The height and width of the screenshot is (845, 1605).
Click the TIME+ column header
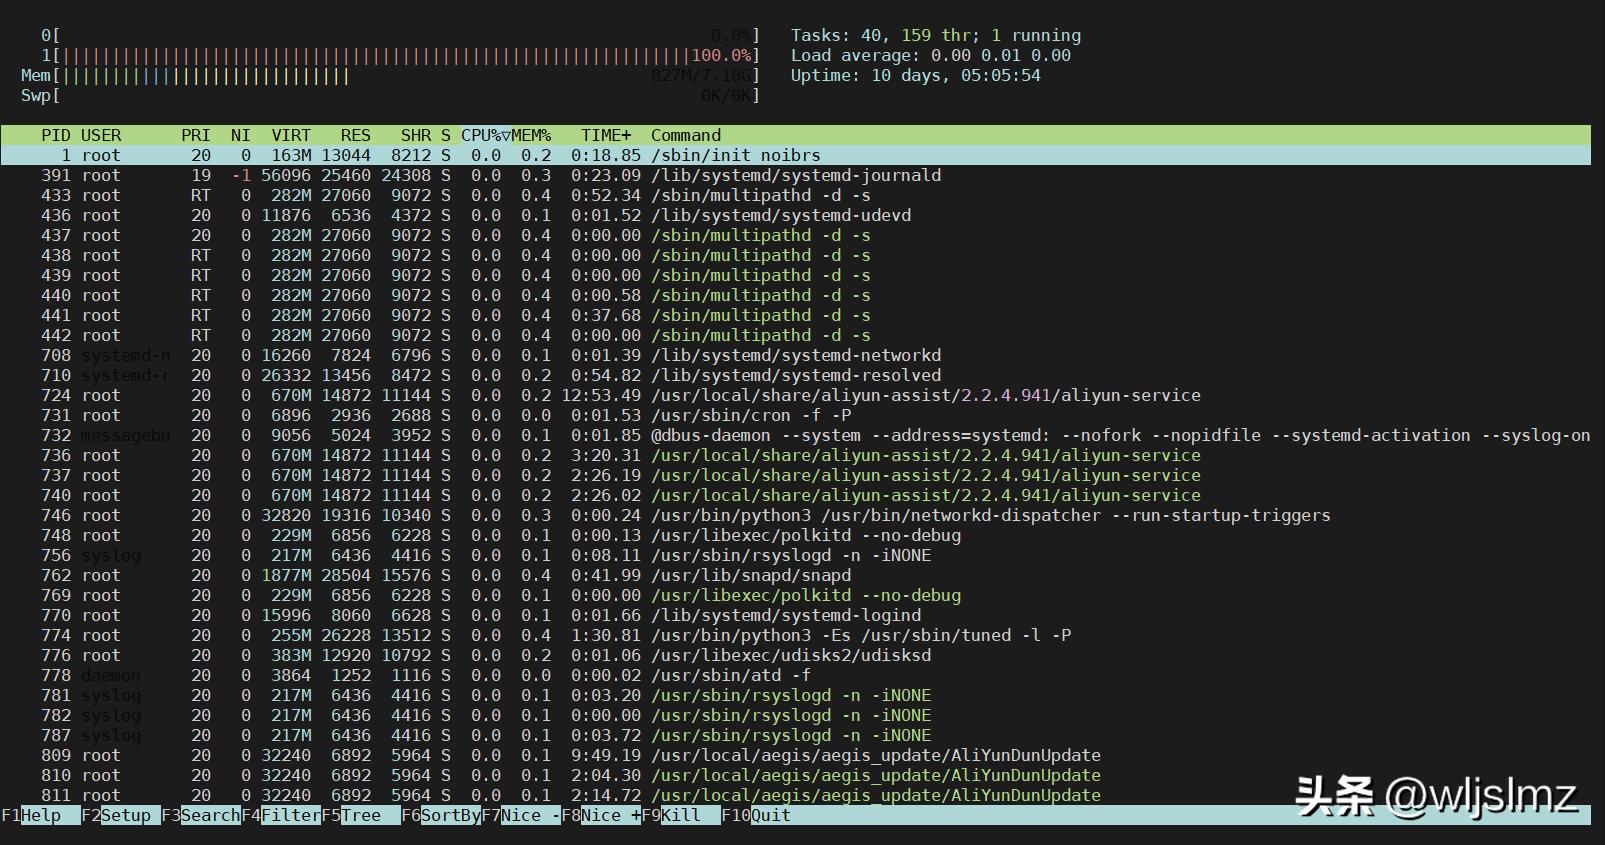[x=606, y=135]
